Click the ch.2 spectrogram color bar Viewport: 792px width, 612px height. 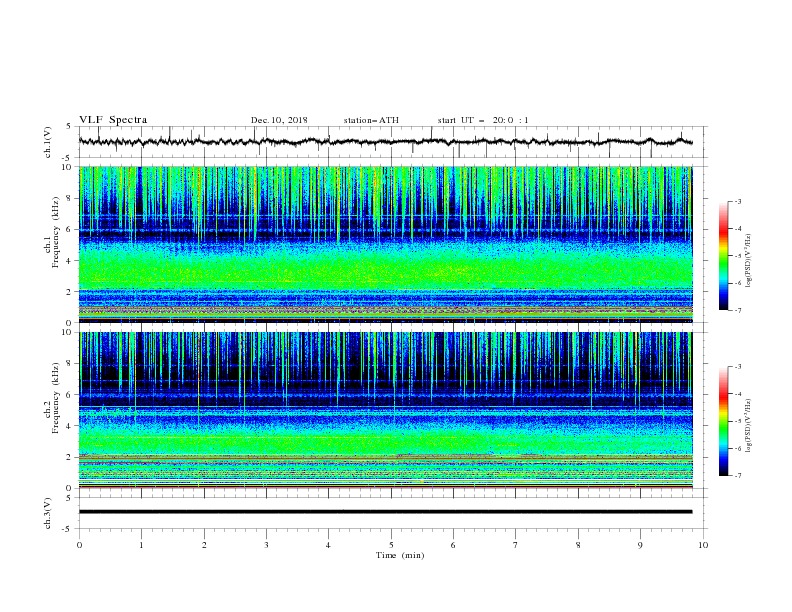pos(723,421)
